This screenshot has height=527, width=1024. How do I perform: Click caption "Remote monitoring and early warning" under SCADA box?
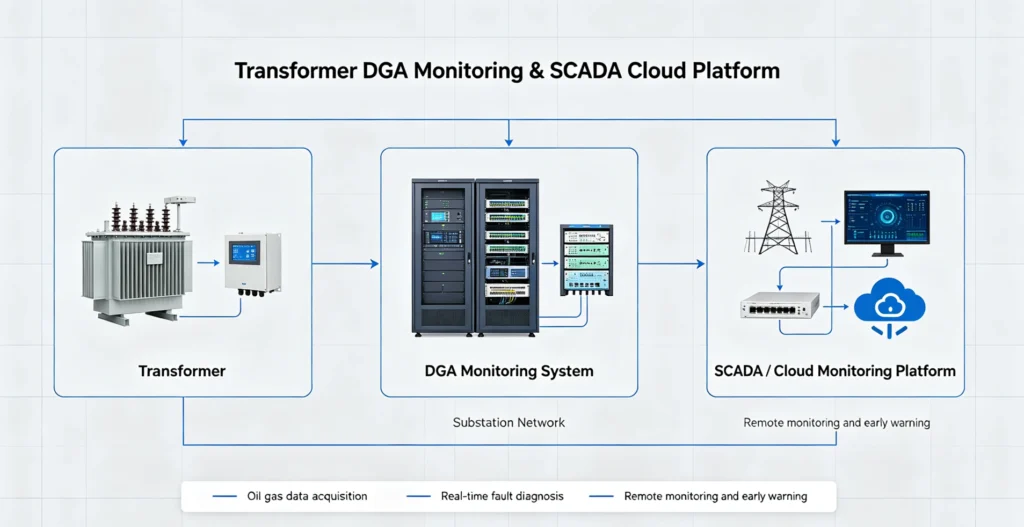[837, 423]
